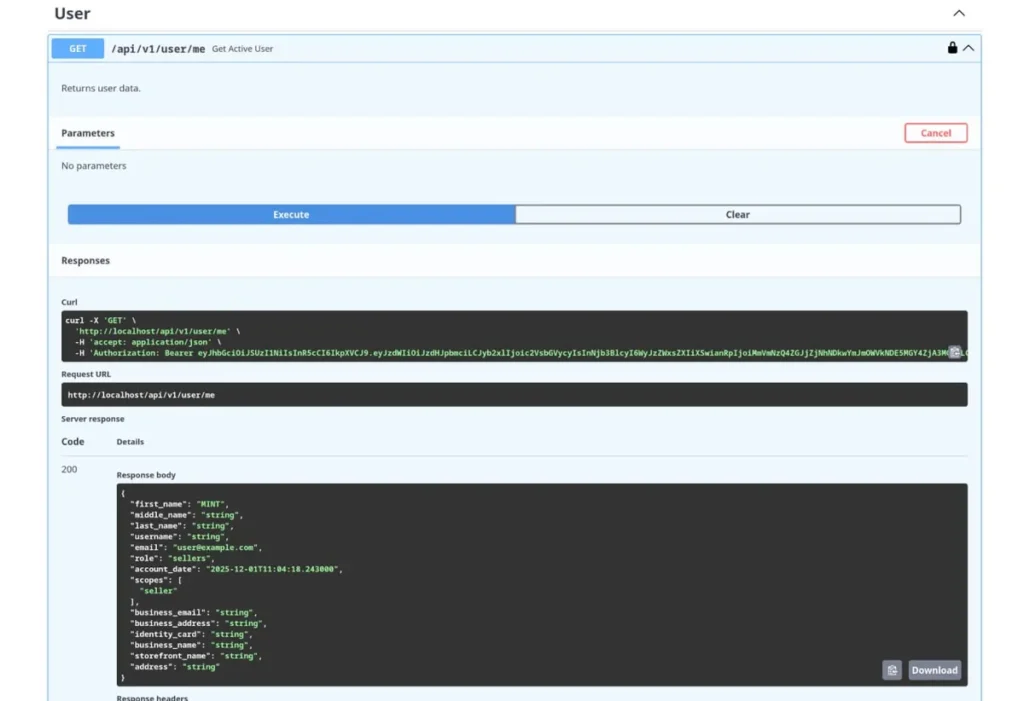Screen dimensions: 1024x701
Task: Select the Parameters tab
Action: point(88,133)
